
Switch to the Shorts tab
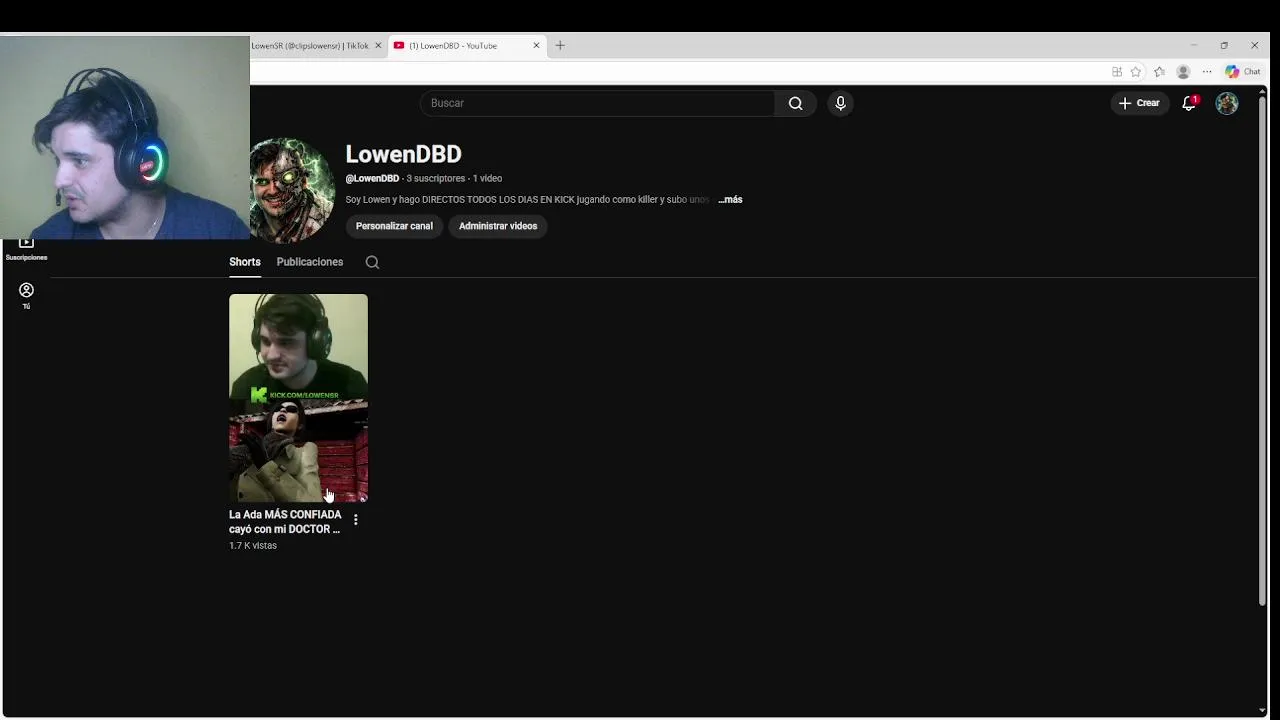[x=245, y=262]
